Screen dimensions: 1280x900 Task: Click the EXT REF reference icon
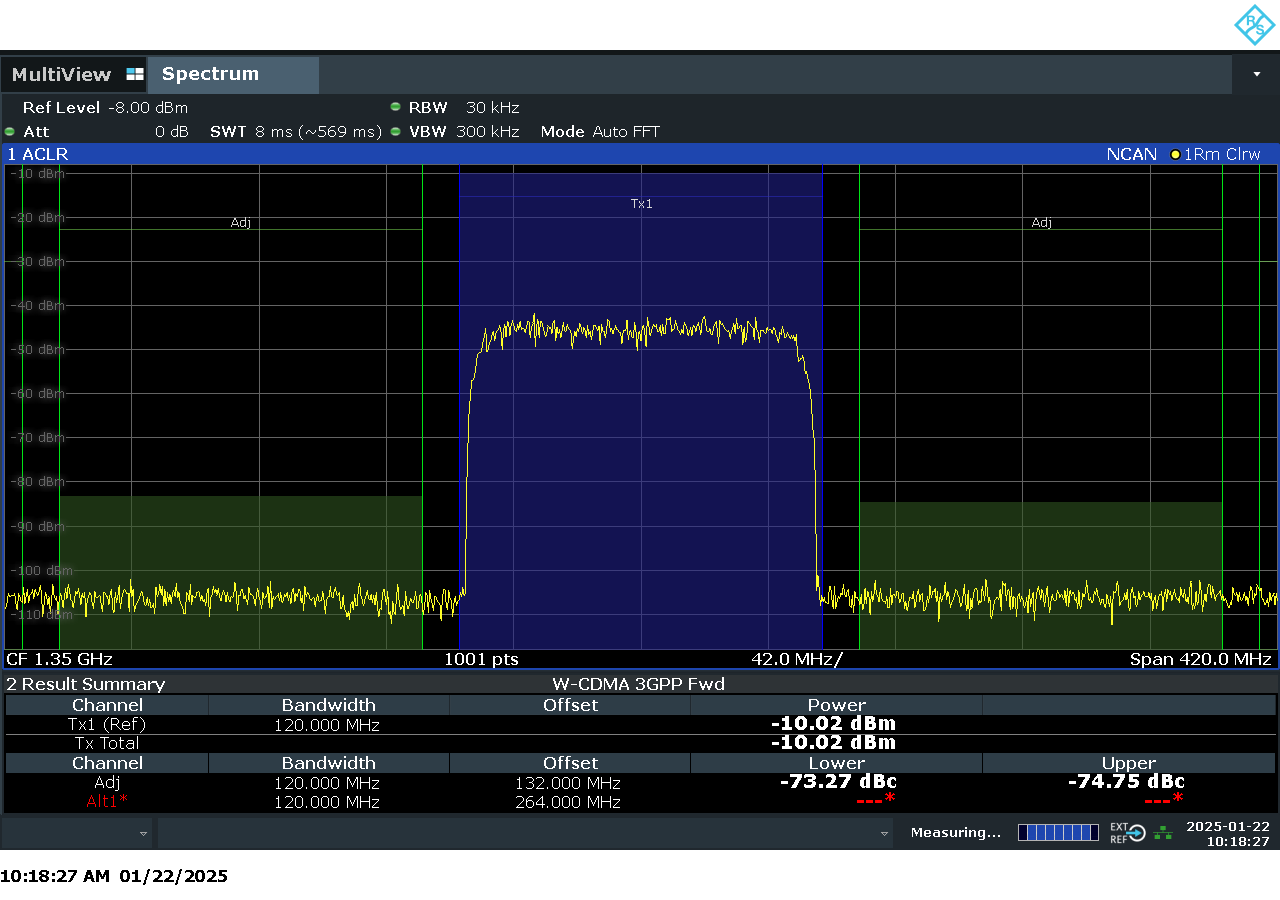(x=1127, y=832)
